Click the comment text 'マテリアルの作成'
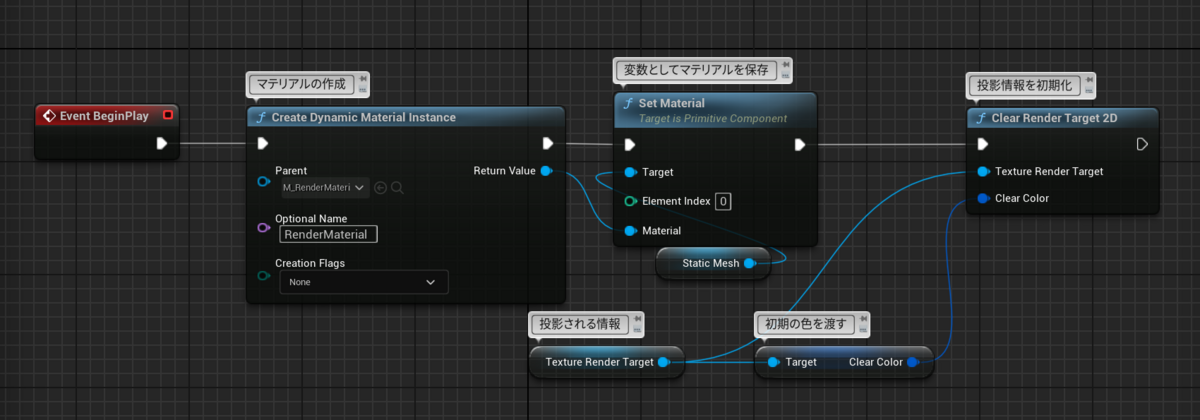Screen dimensions: 1200x420 [x=302, y=84]
